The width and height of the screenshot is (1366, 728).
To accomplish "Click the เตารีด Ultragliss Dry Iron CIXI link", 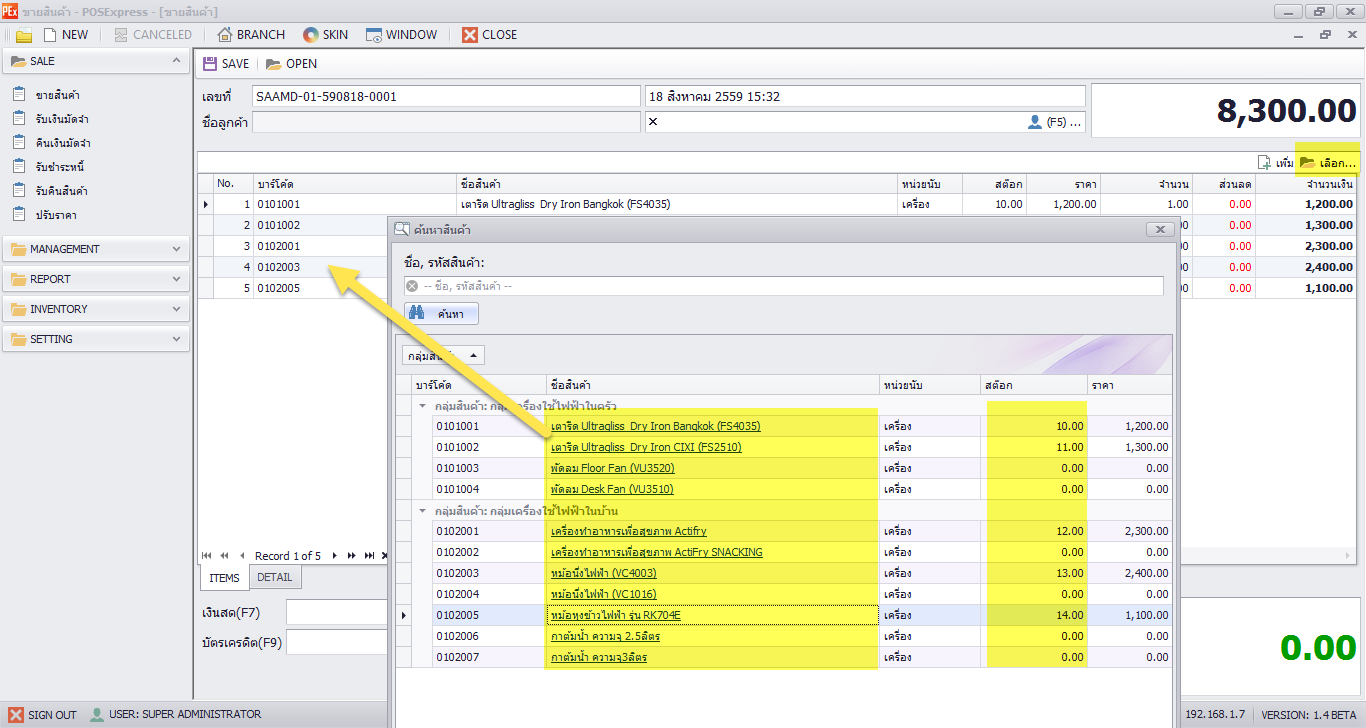I will tap(646, 447).
